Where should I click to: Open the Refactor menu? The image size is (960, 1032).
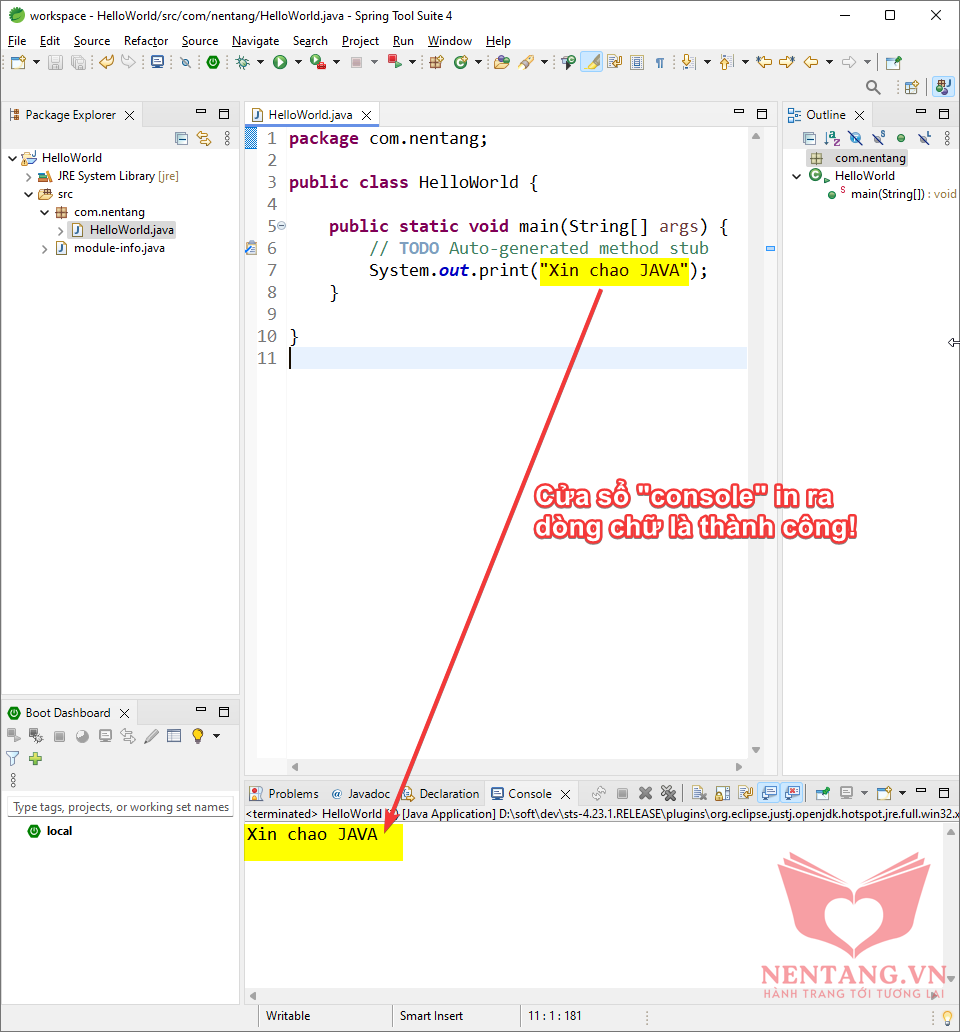tap(146, 41)
